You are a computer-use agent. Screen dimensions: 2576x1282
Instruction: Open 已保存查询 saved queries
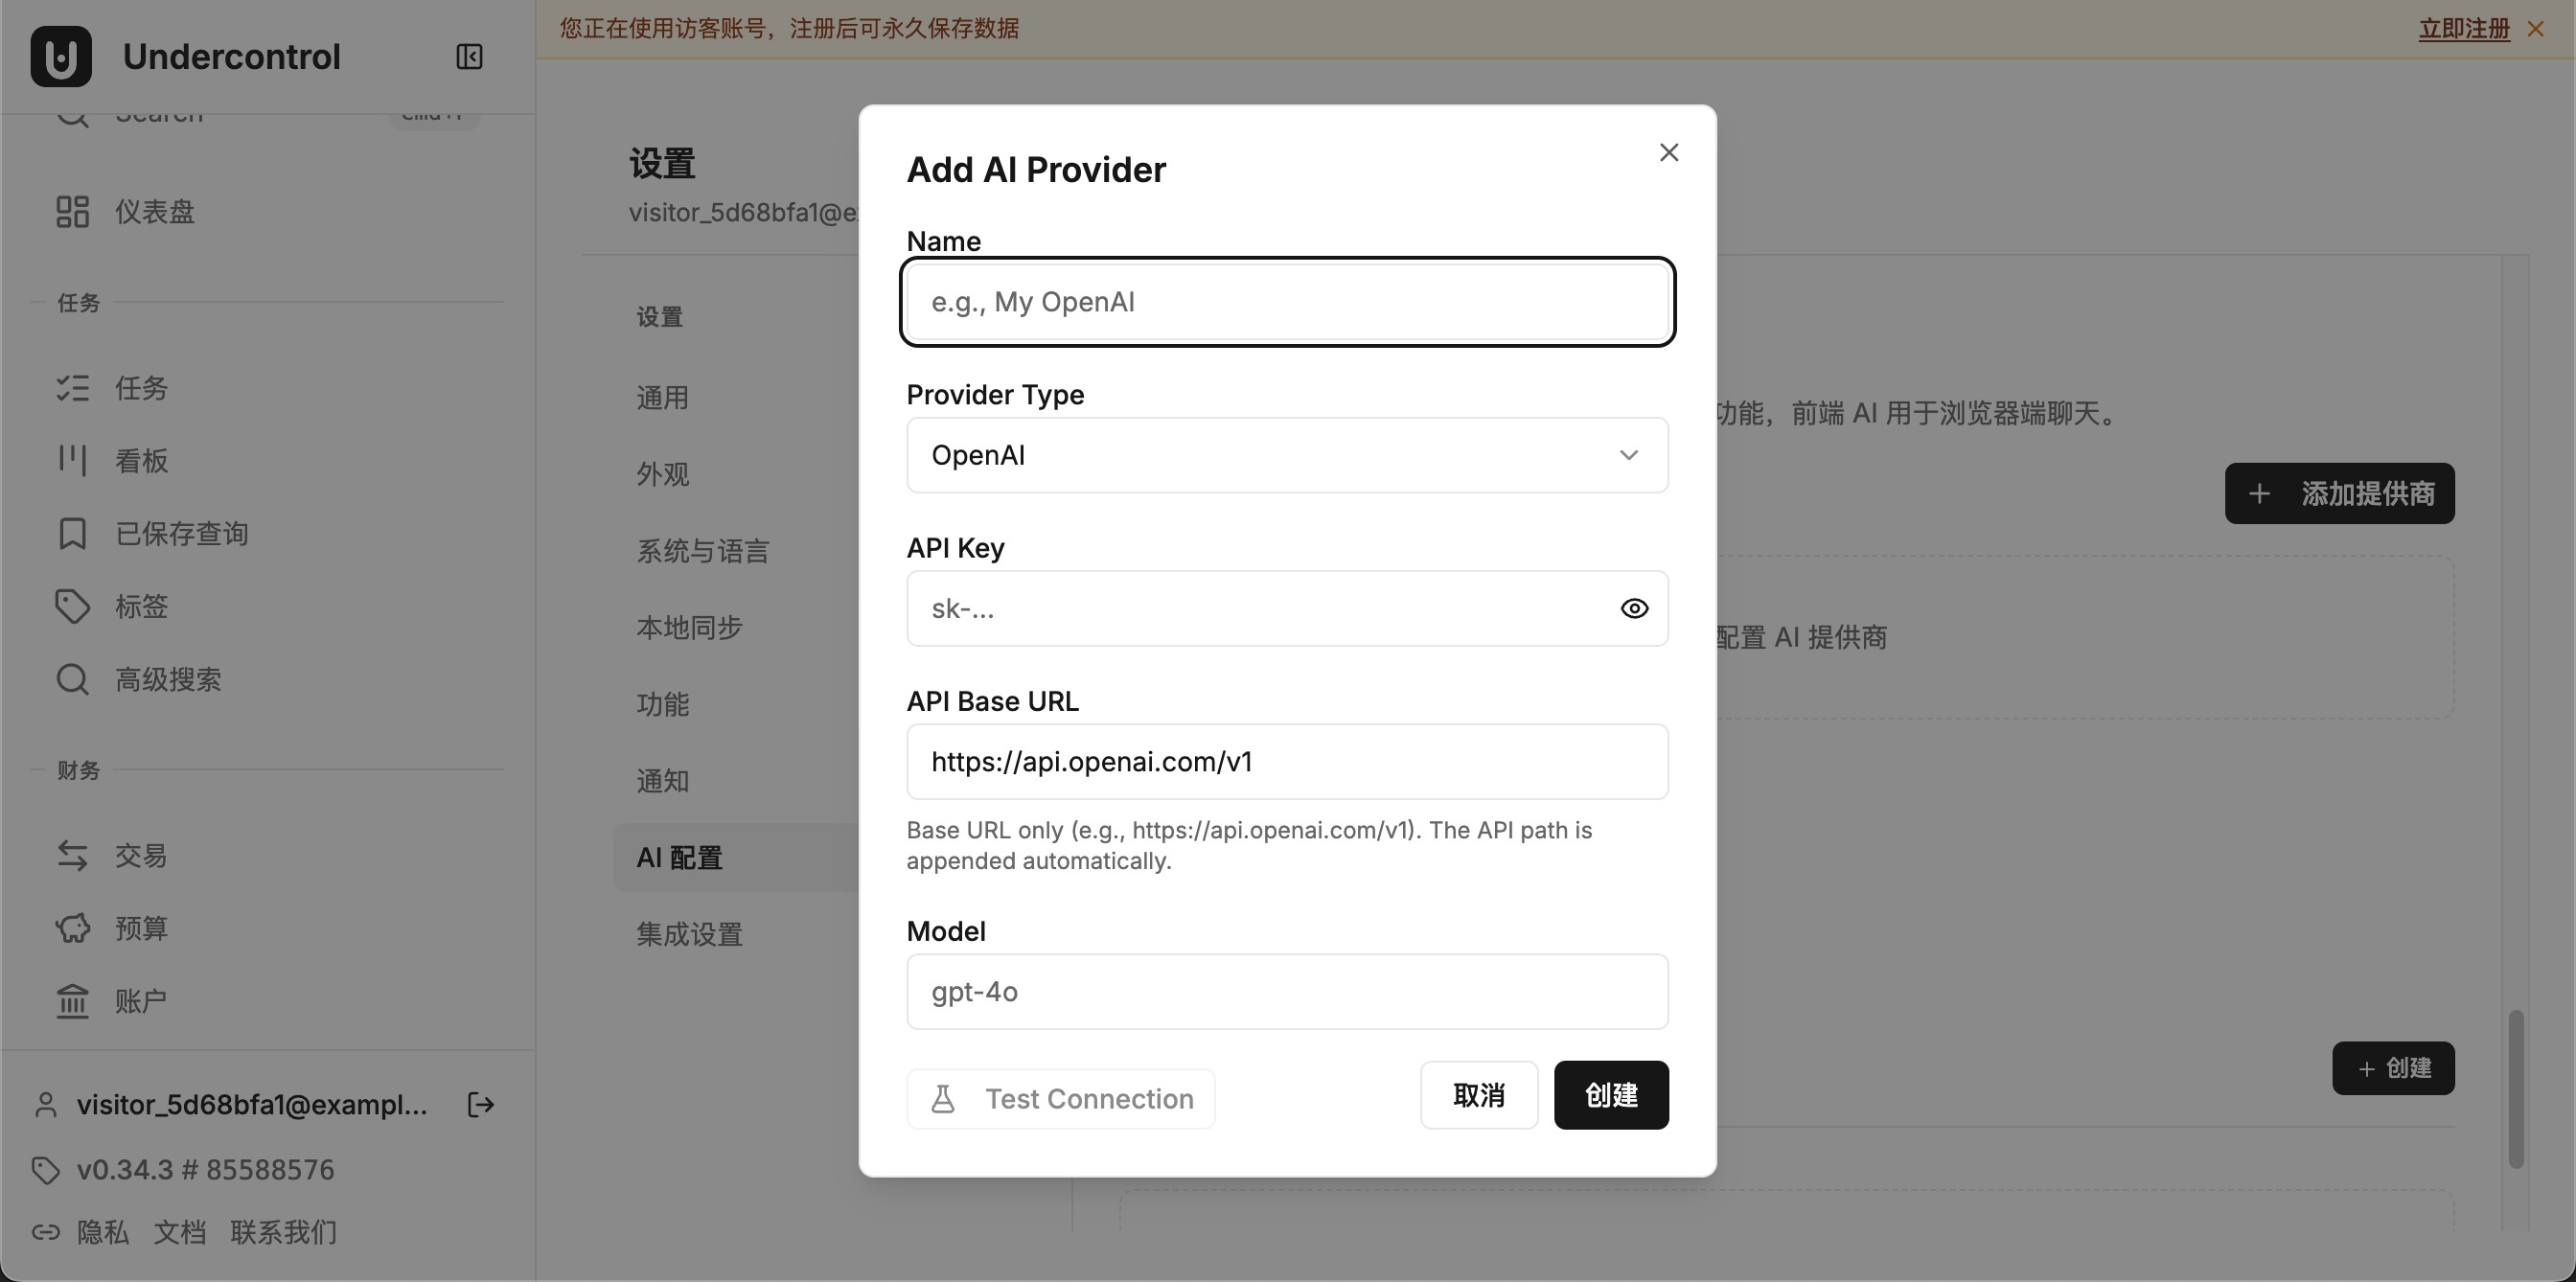[267, 534]
